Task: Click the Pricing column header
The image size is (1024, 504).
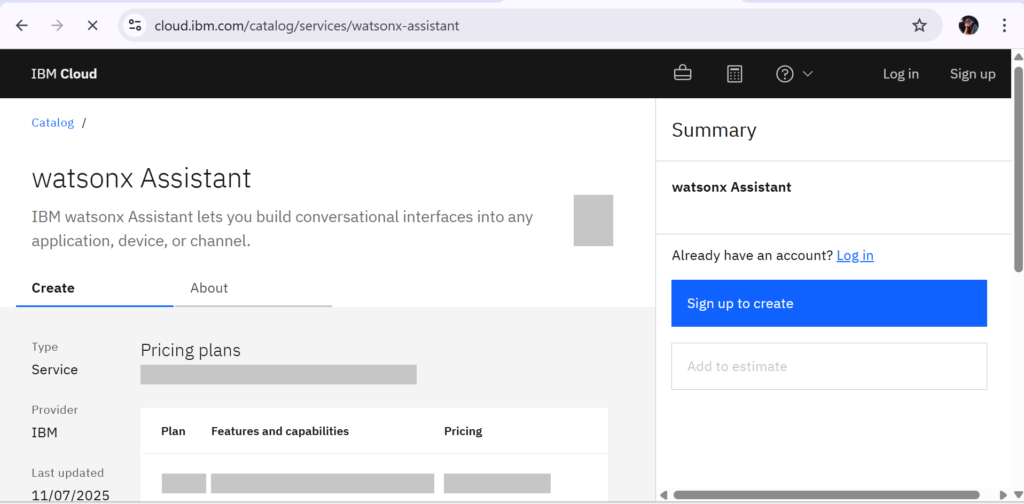Action: 463,432
